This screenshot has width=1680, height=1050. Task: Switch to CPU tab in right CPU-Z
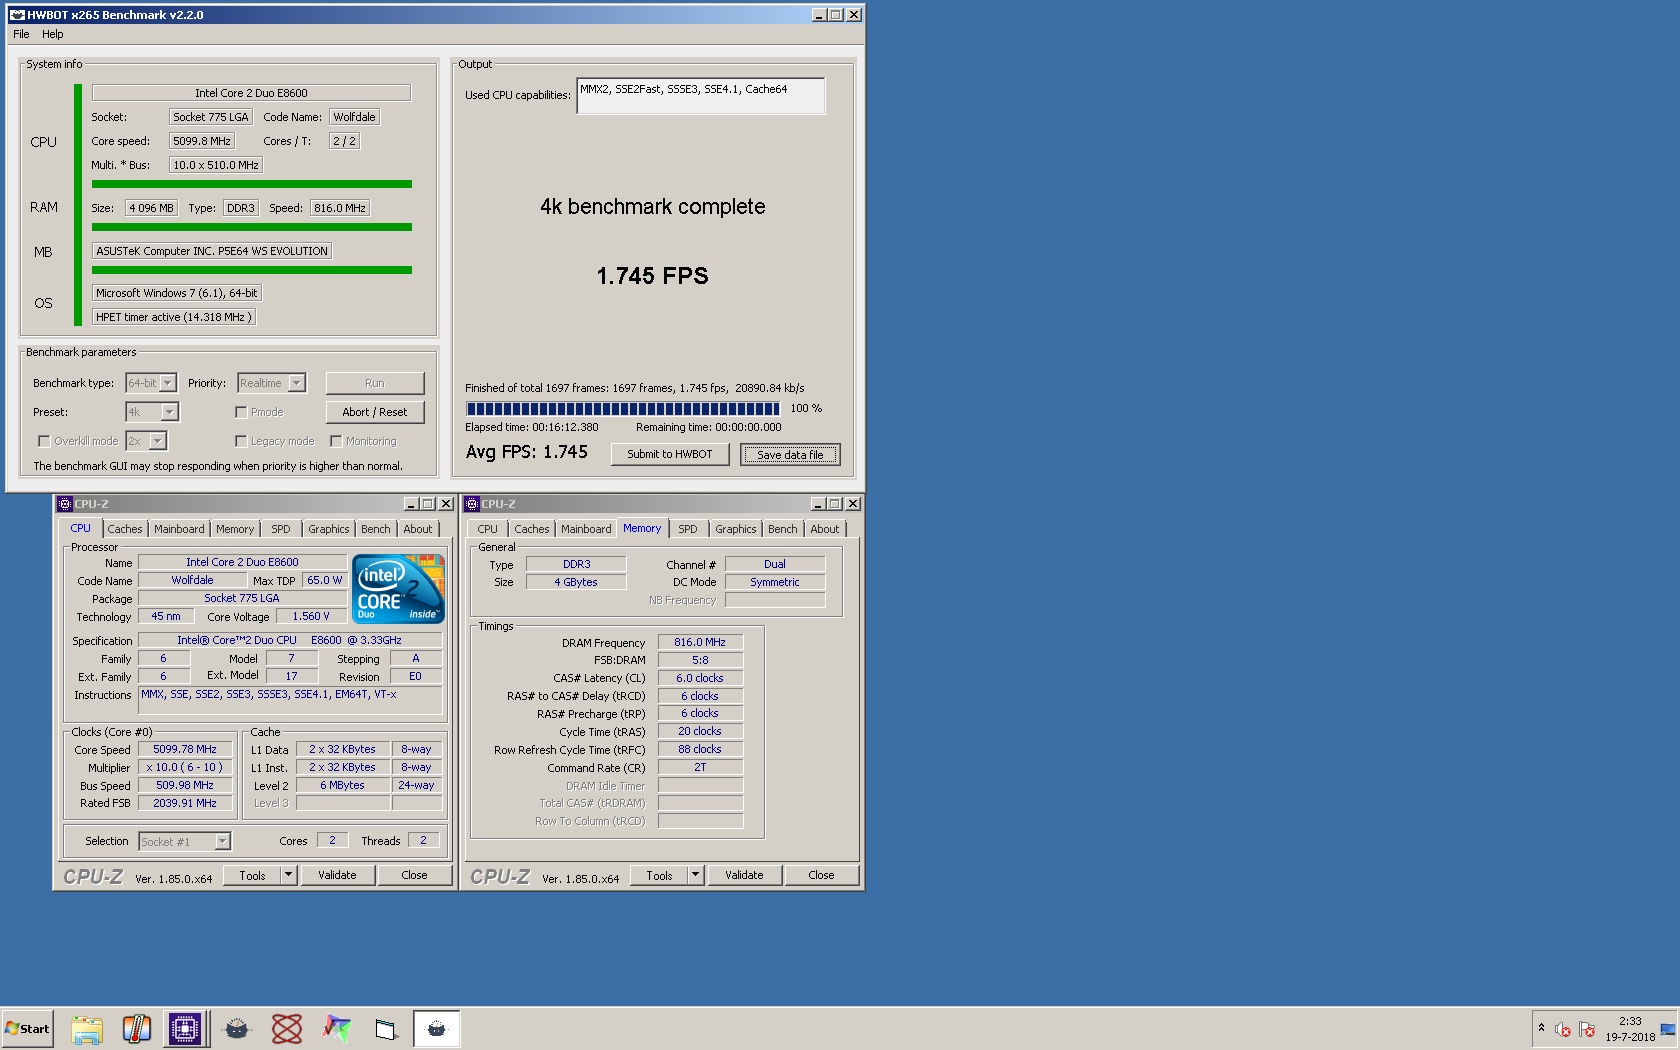pos(488,529)
